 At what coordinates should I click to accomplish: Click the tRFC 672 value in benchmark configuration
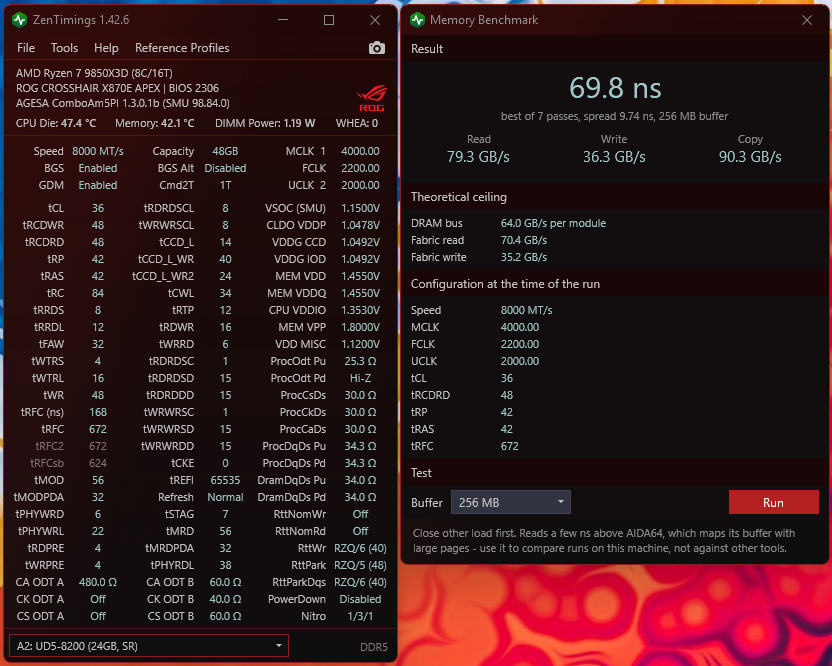[x=509, y=446]
